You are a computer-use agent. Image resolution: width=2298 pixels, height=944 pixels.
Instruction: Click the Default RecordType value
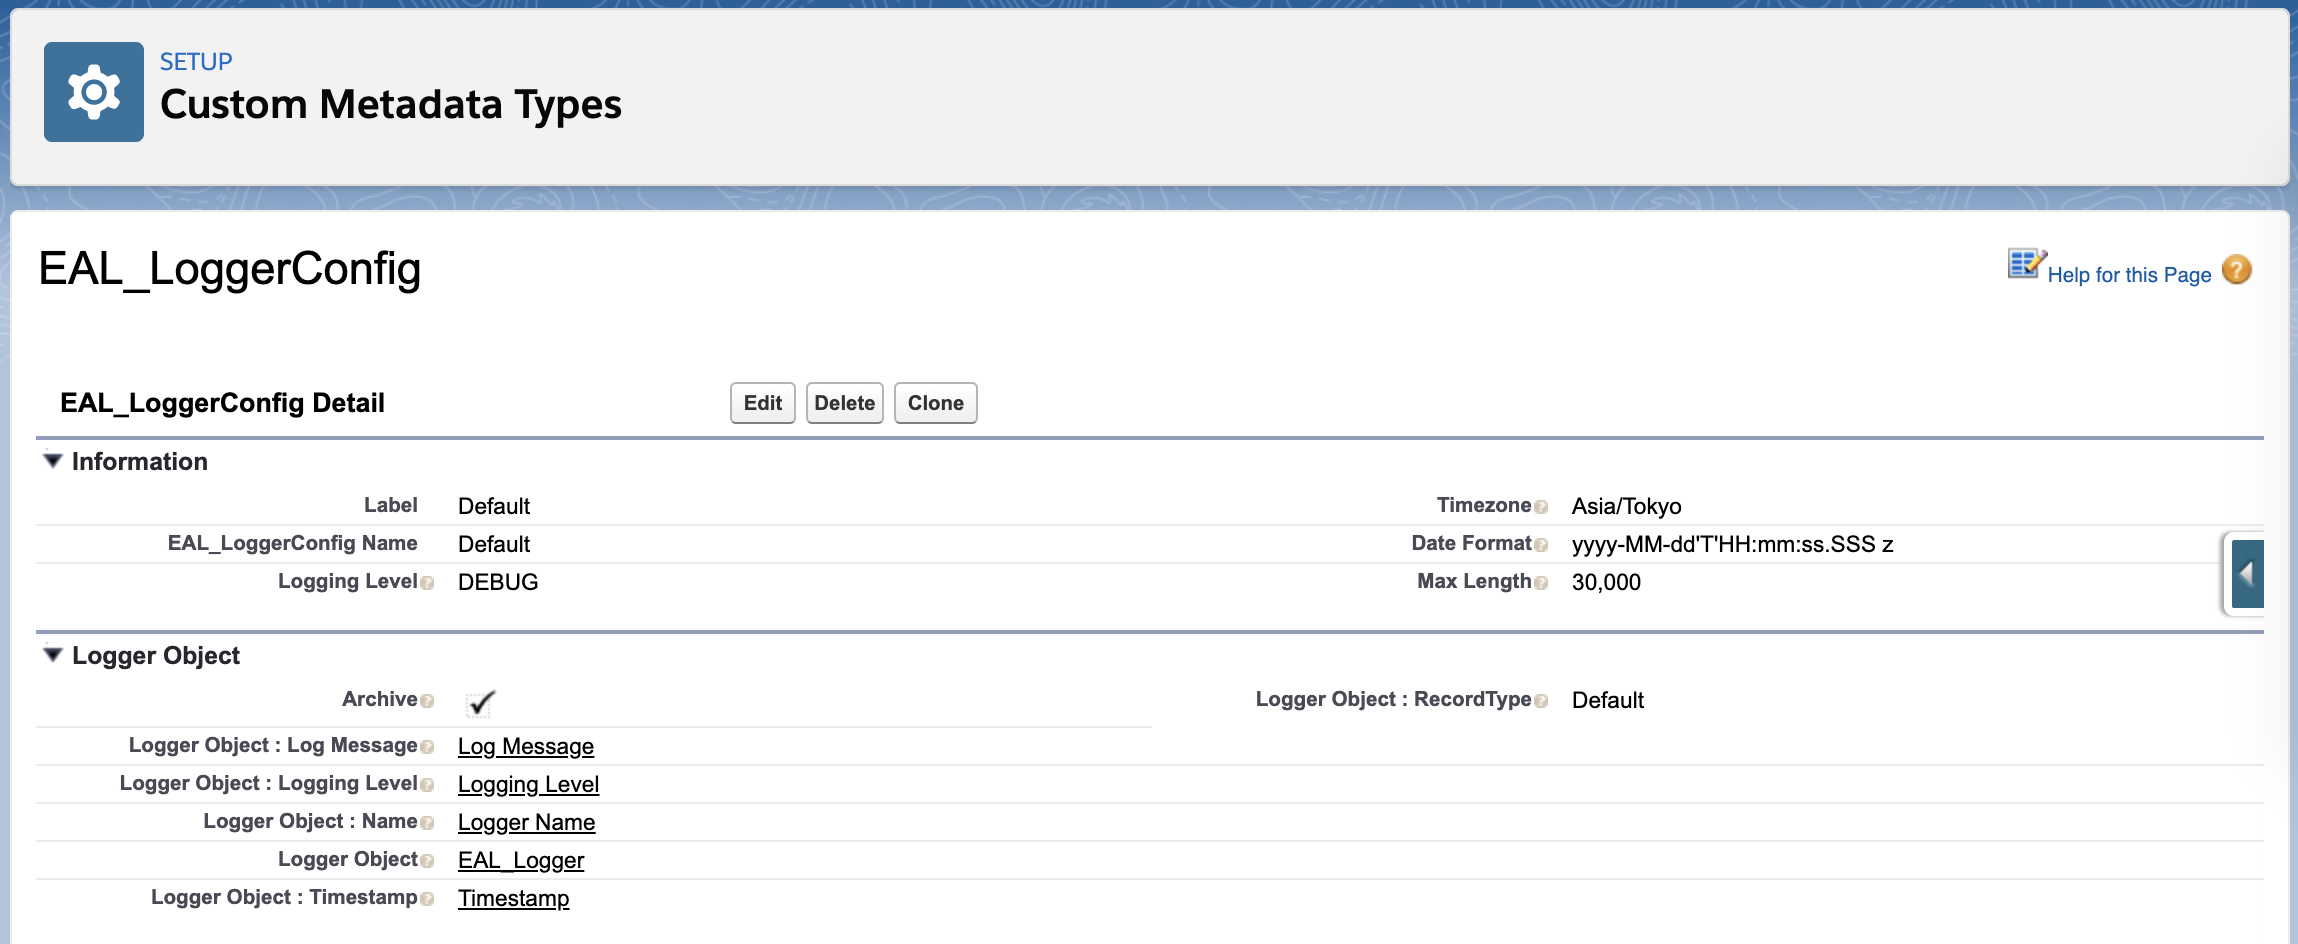pos(1608,700)
